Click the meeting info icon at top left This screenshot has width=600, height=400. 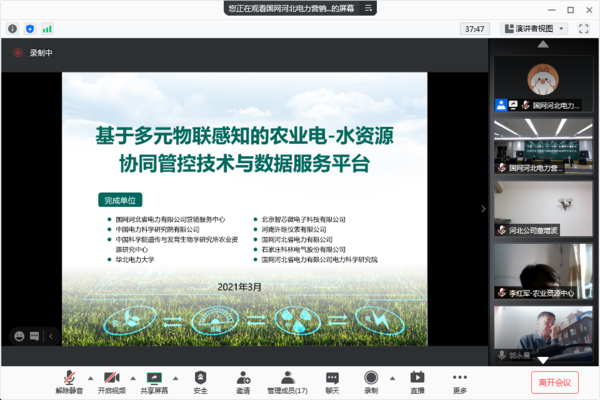[x=12, y=29]
